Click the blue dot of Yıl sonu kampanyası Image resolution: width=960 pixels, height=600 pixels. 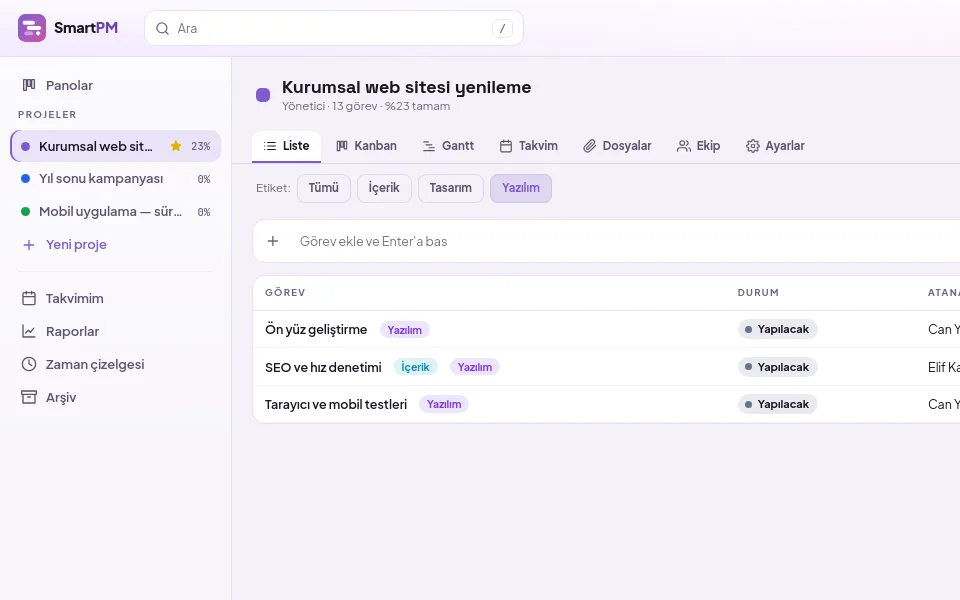pyautogui.click(x=25, y=179)
